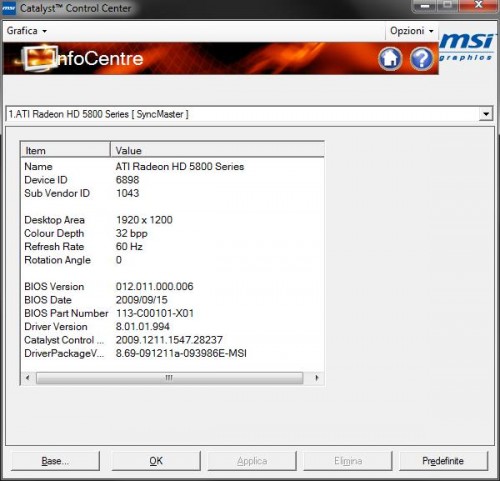Viewport: 500px width, 481px height.
Task: Click the horizontal scrollbar right arrow
Action: [x=317, y=378]
